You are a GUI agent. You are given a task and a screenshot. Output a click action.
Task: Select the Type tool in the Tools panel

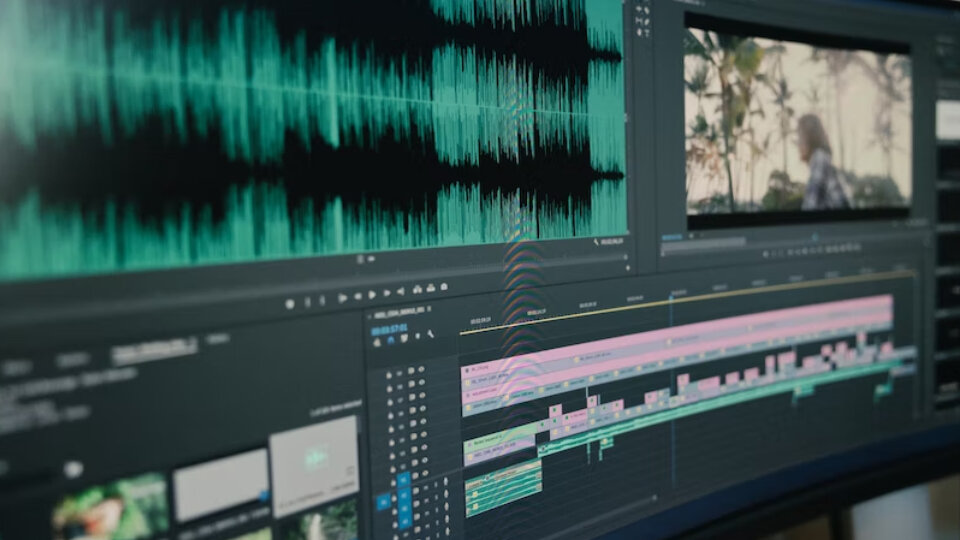point(647,32)
